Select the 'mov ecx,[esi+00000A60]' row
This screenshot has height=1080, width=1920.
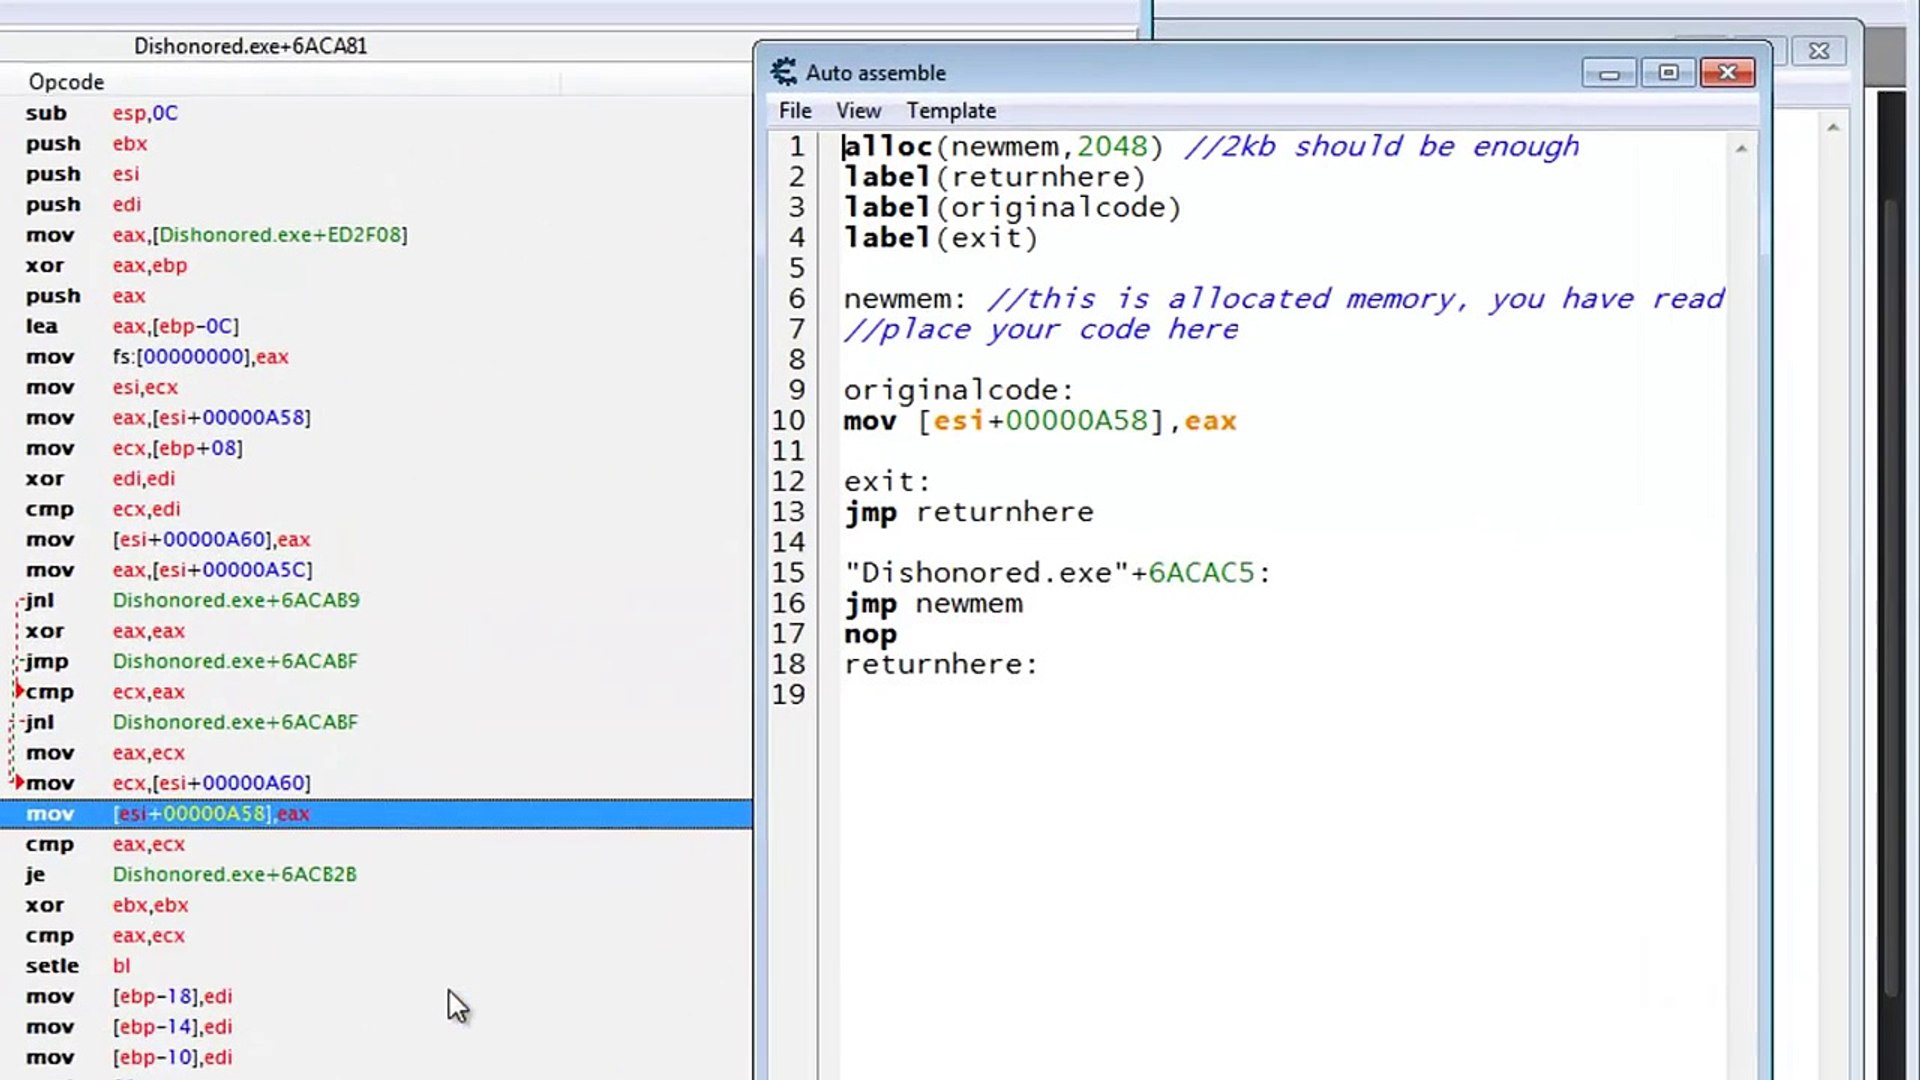[x=376, y=783]
